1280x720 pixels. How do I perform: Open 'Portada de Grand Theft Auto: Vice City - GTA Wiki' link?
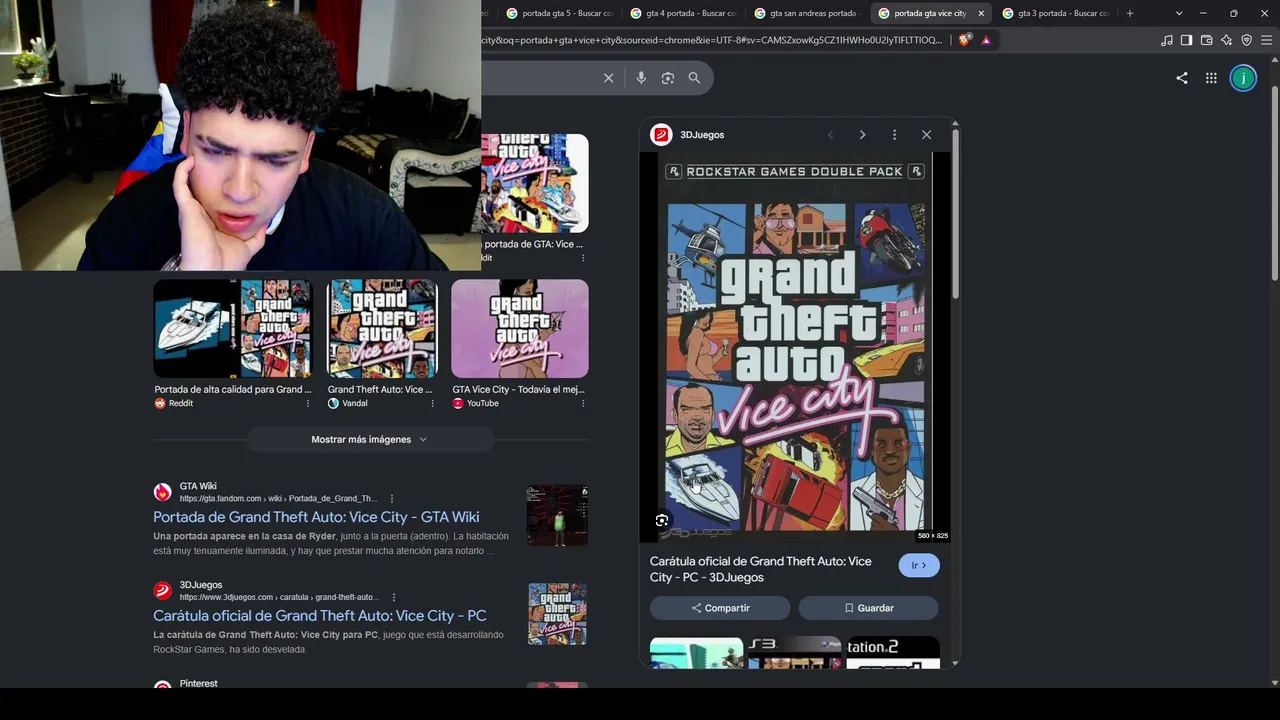click(316, 517)
